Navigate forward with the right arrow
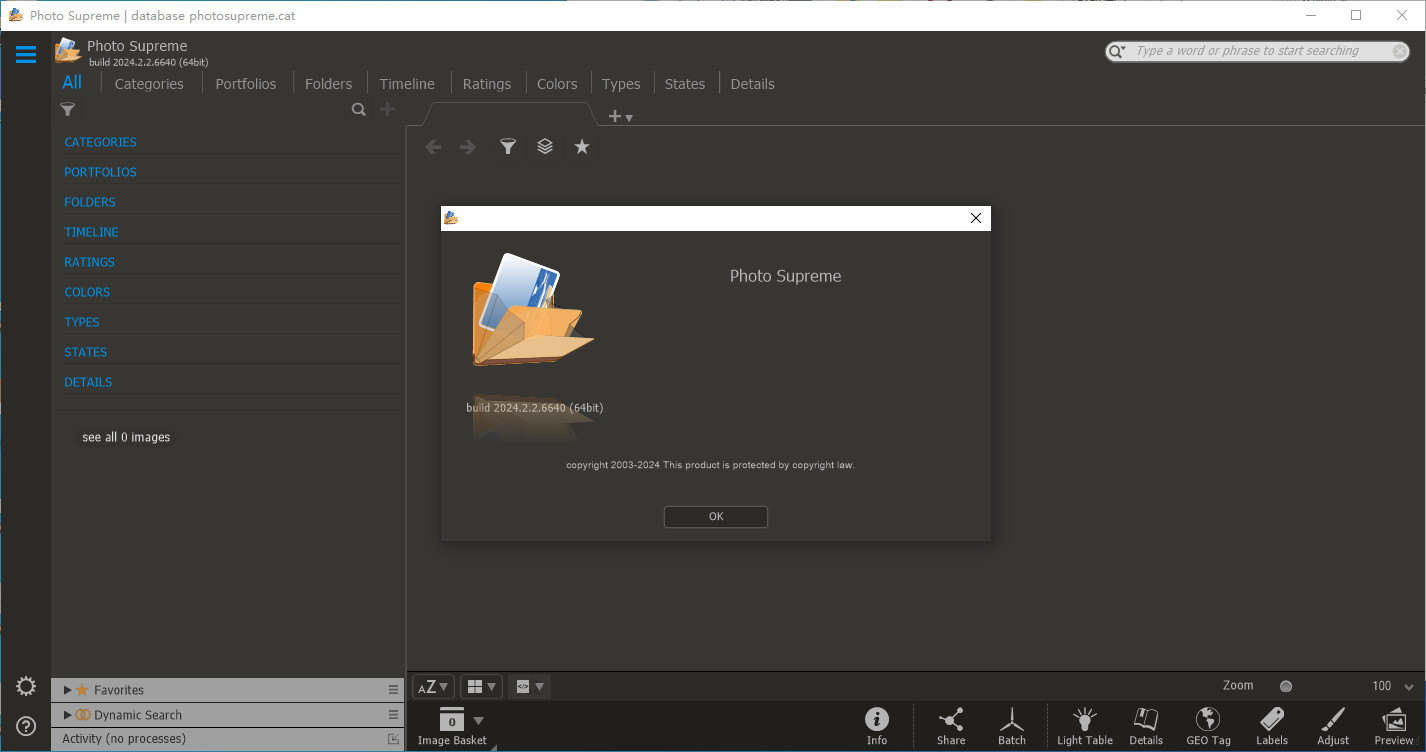 pos(467,147)
